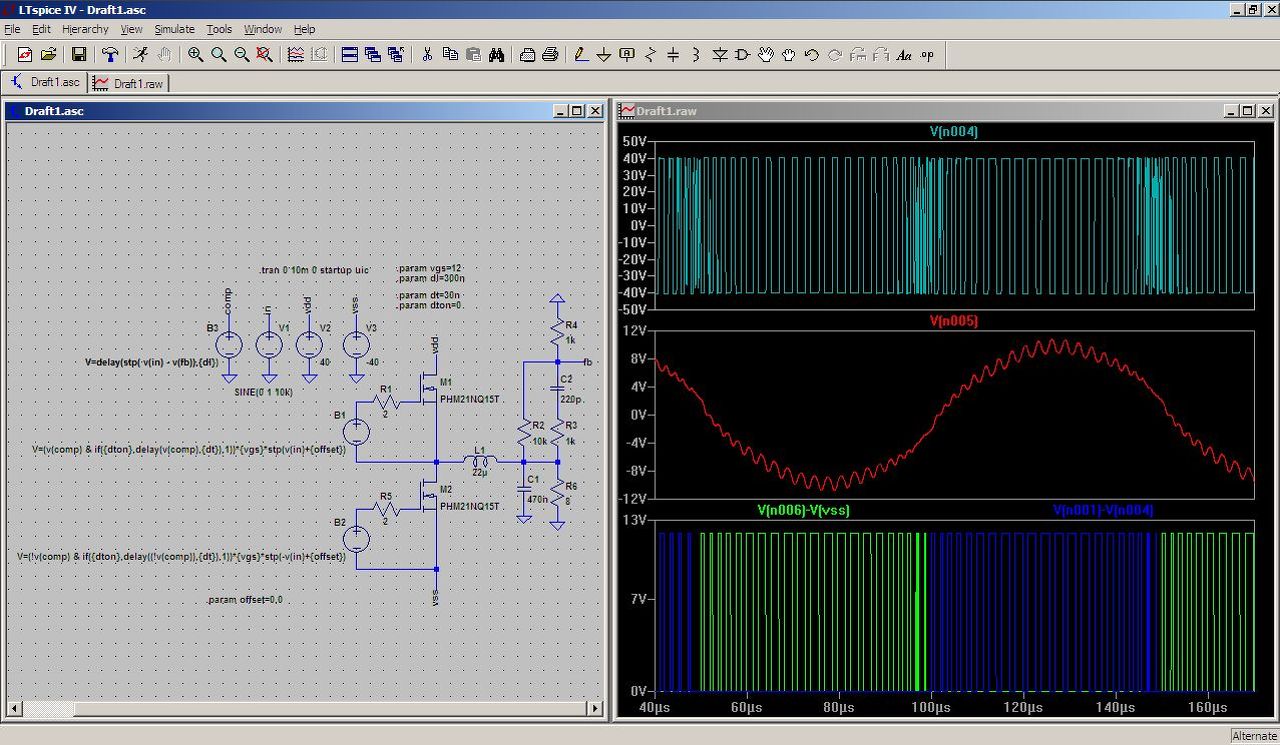Expand the Tools menu
The width and height of the screenshot is (1280, 745).
click(x=219, y=29)
